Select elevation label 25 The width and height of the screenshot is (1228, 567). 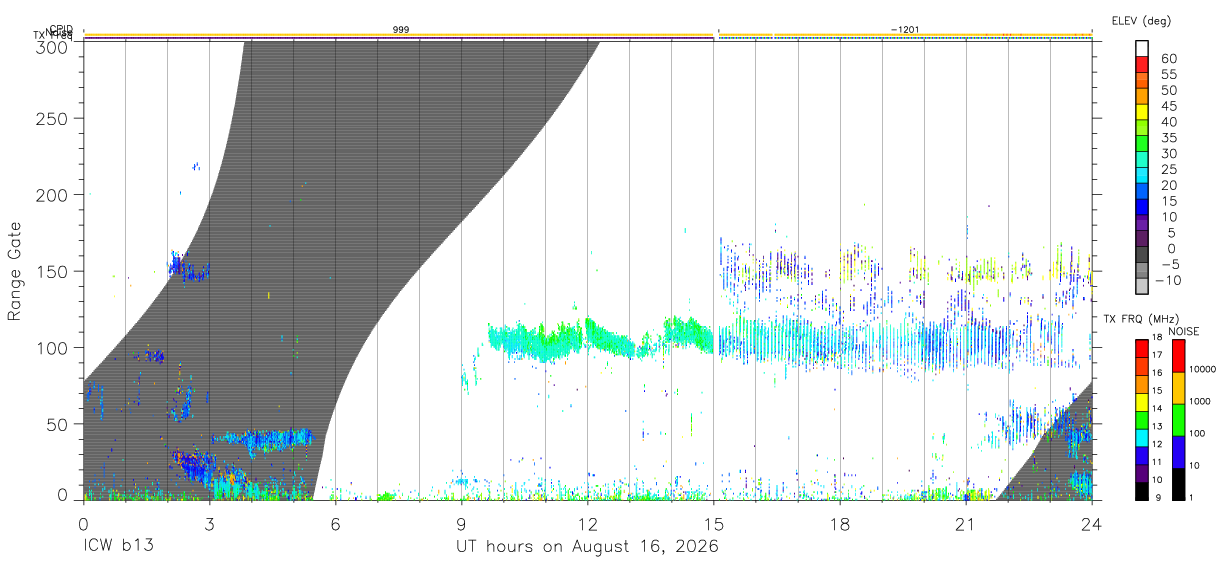point(1167,169)
